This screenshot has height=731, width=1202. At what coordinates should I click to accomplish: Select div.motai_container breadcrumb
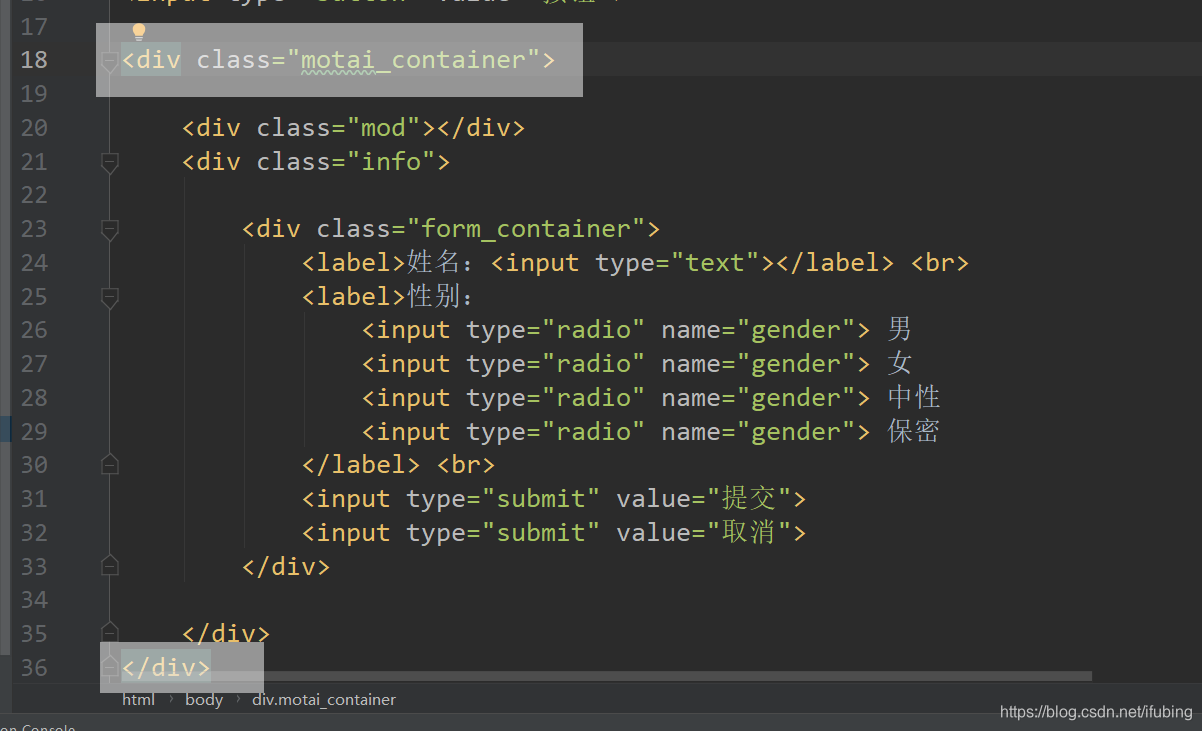[324, 699]
